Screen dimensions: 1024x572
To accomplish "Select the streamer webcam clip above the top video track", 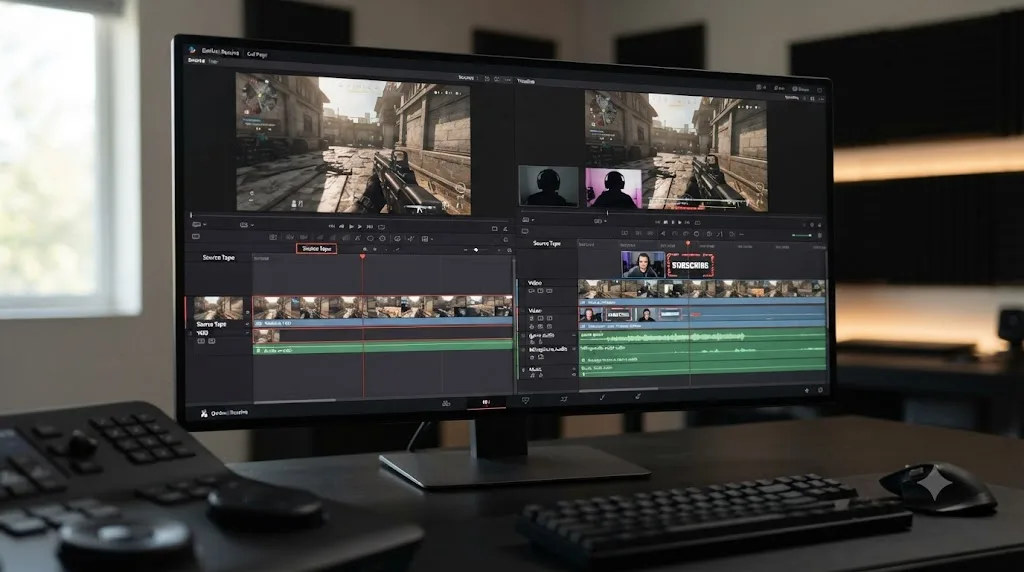I will coord(643,264).
